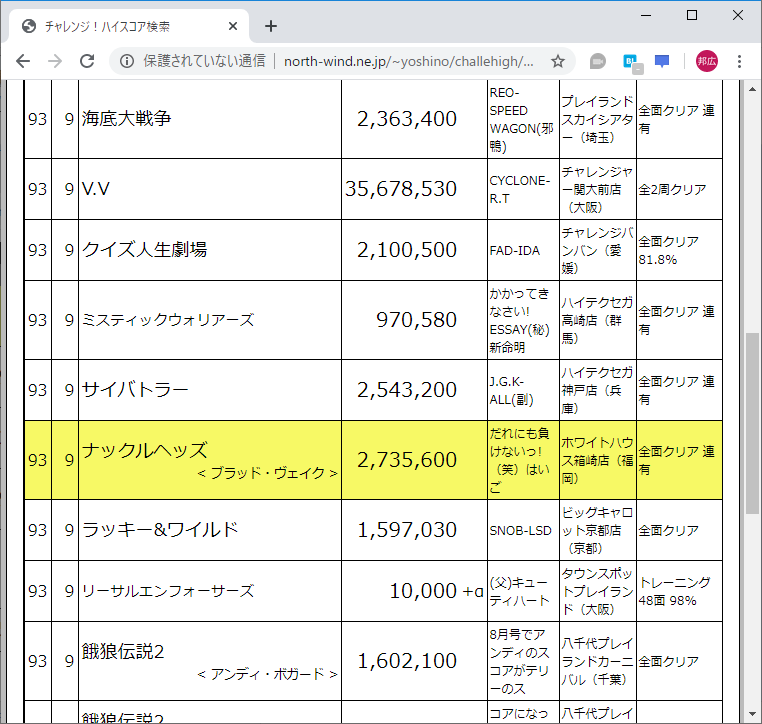Click the vertical scrollbar thumb
Viewport: 762px width, 724px height.
pyautogui.click(x=752, y=423)
